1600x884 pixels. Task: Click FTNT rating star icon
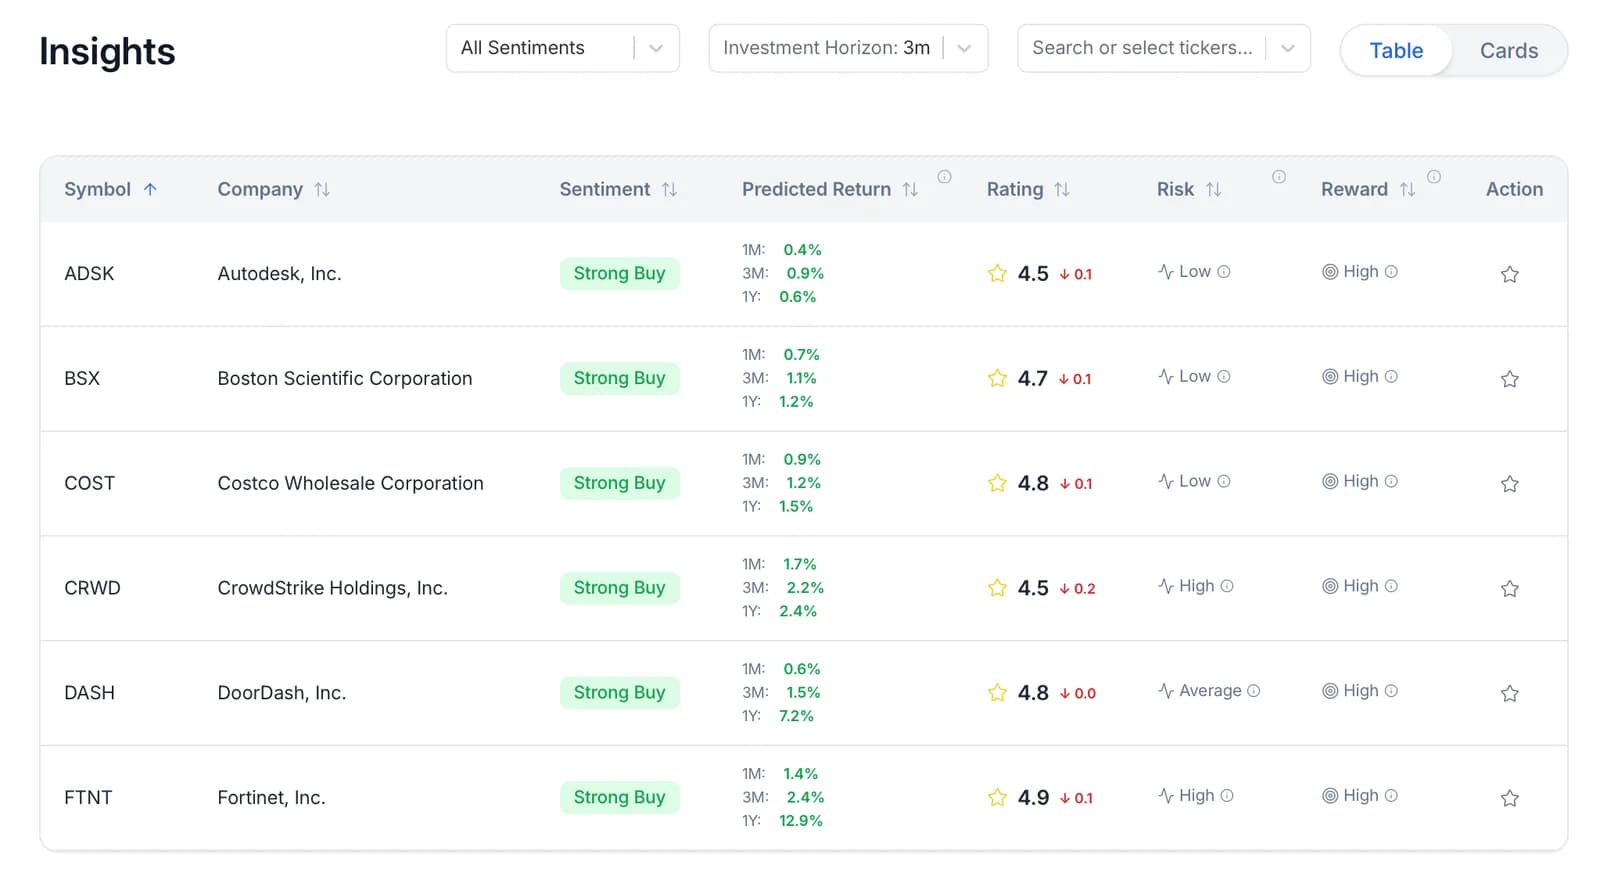997,797
